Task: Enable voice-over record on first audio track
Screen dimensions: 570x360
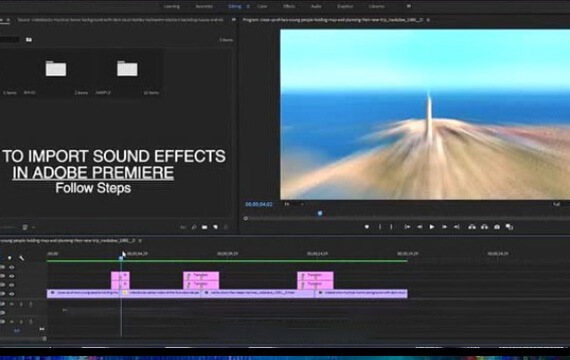Action: tap(31, 304)
